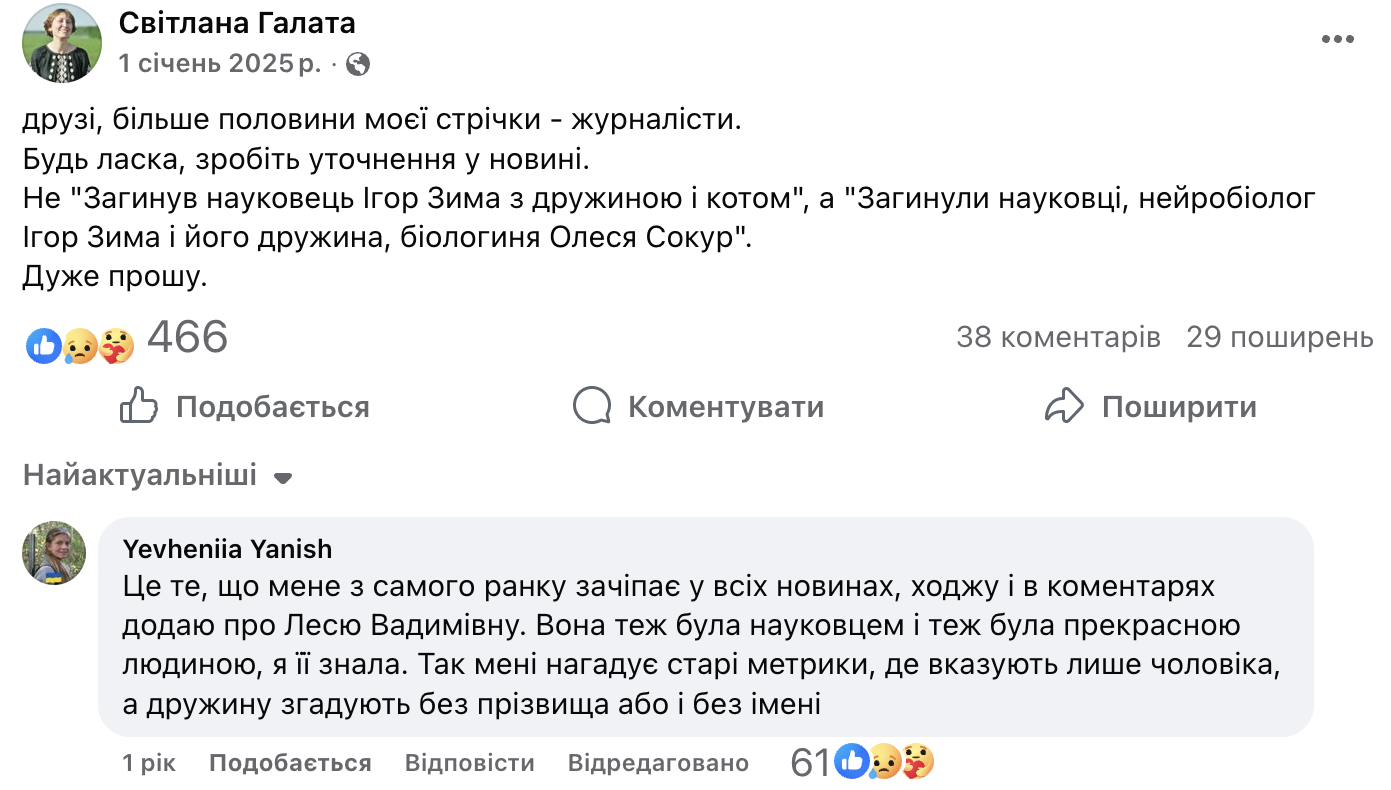
Task: Open the Світлана Галата profile name link
Action: (237, 23)
